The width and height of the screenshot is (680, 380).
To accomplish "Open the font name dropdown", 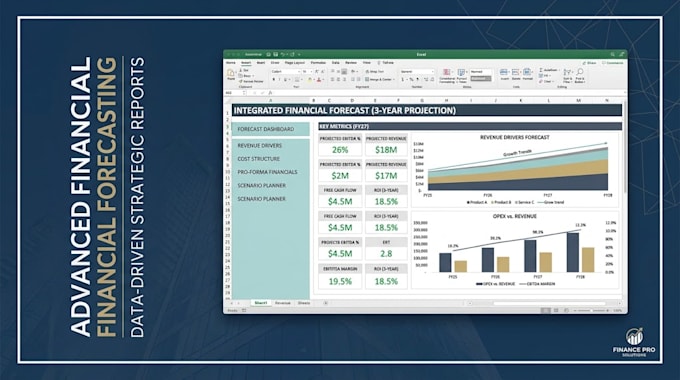I will [299, 72].
